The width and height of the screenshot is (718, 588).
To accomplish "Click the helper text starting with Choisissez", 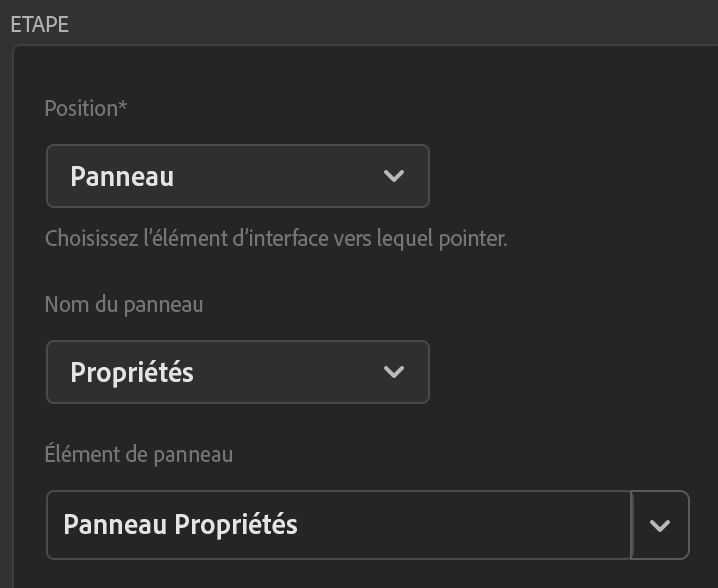I will pyautogui.click(x=276, y=240).
